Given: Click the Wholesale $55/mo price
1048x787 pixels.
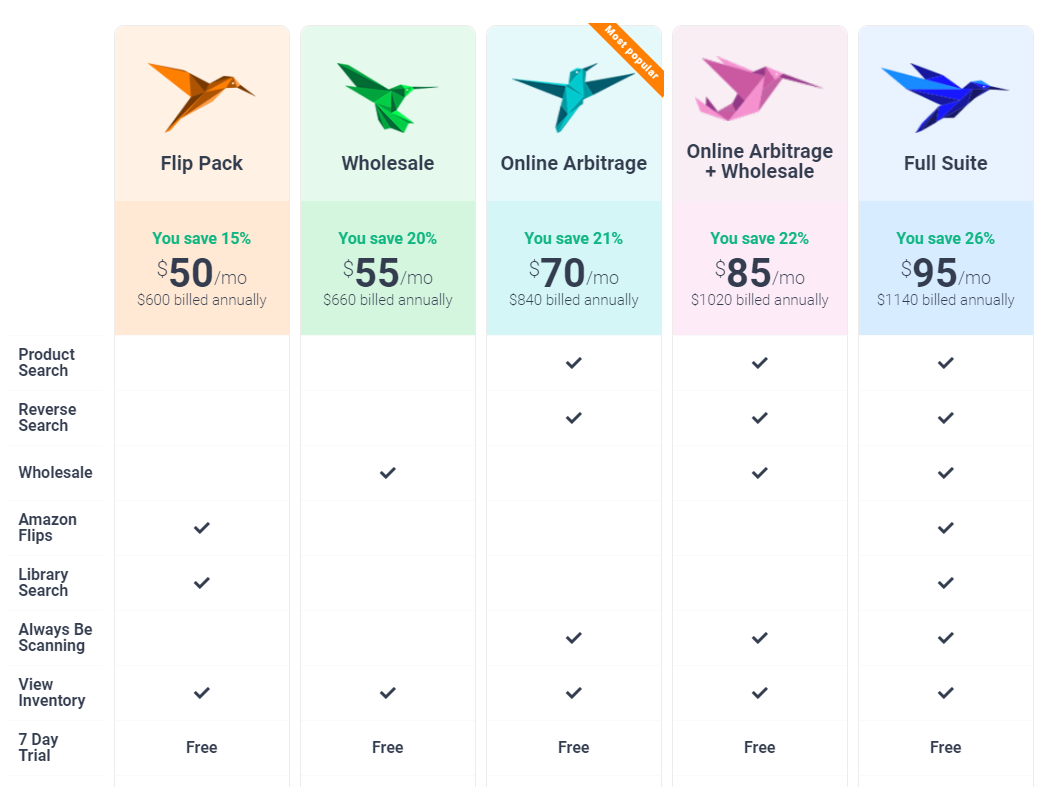Looking at the screenshot, I should point(388,273).
